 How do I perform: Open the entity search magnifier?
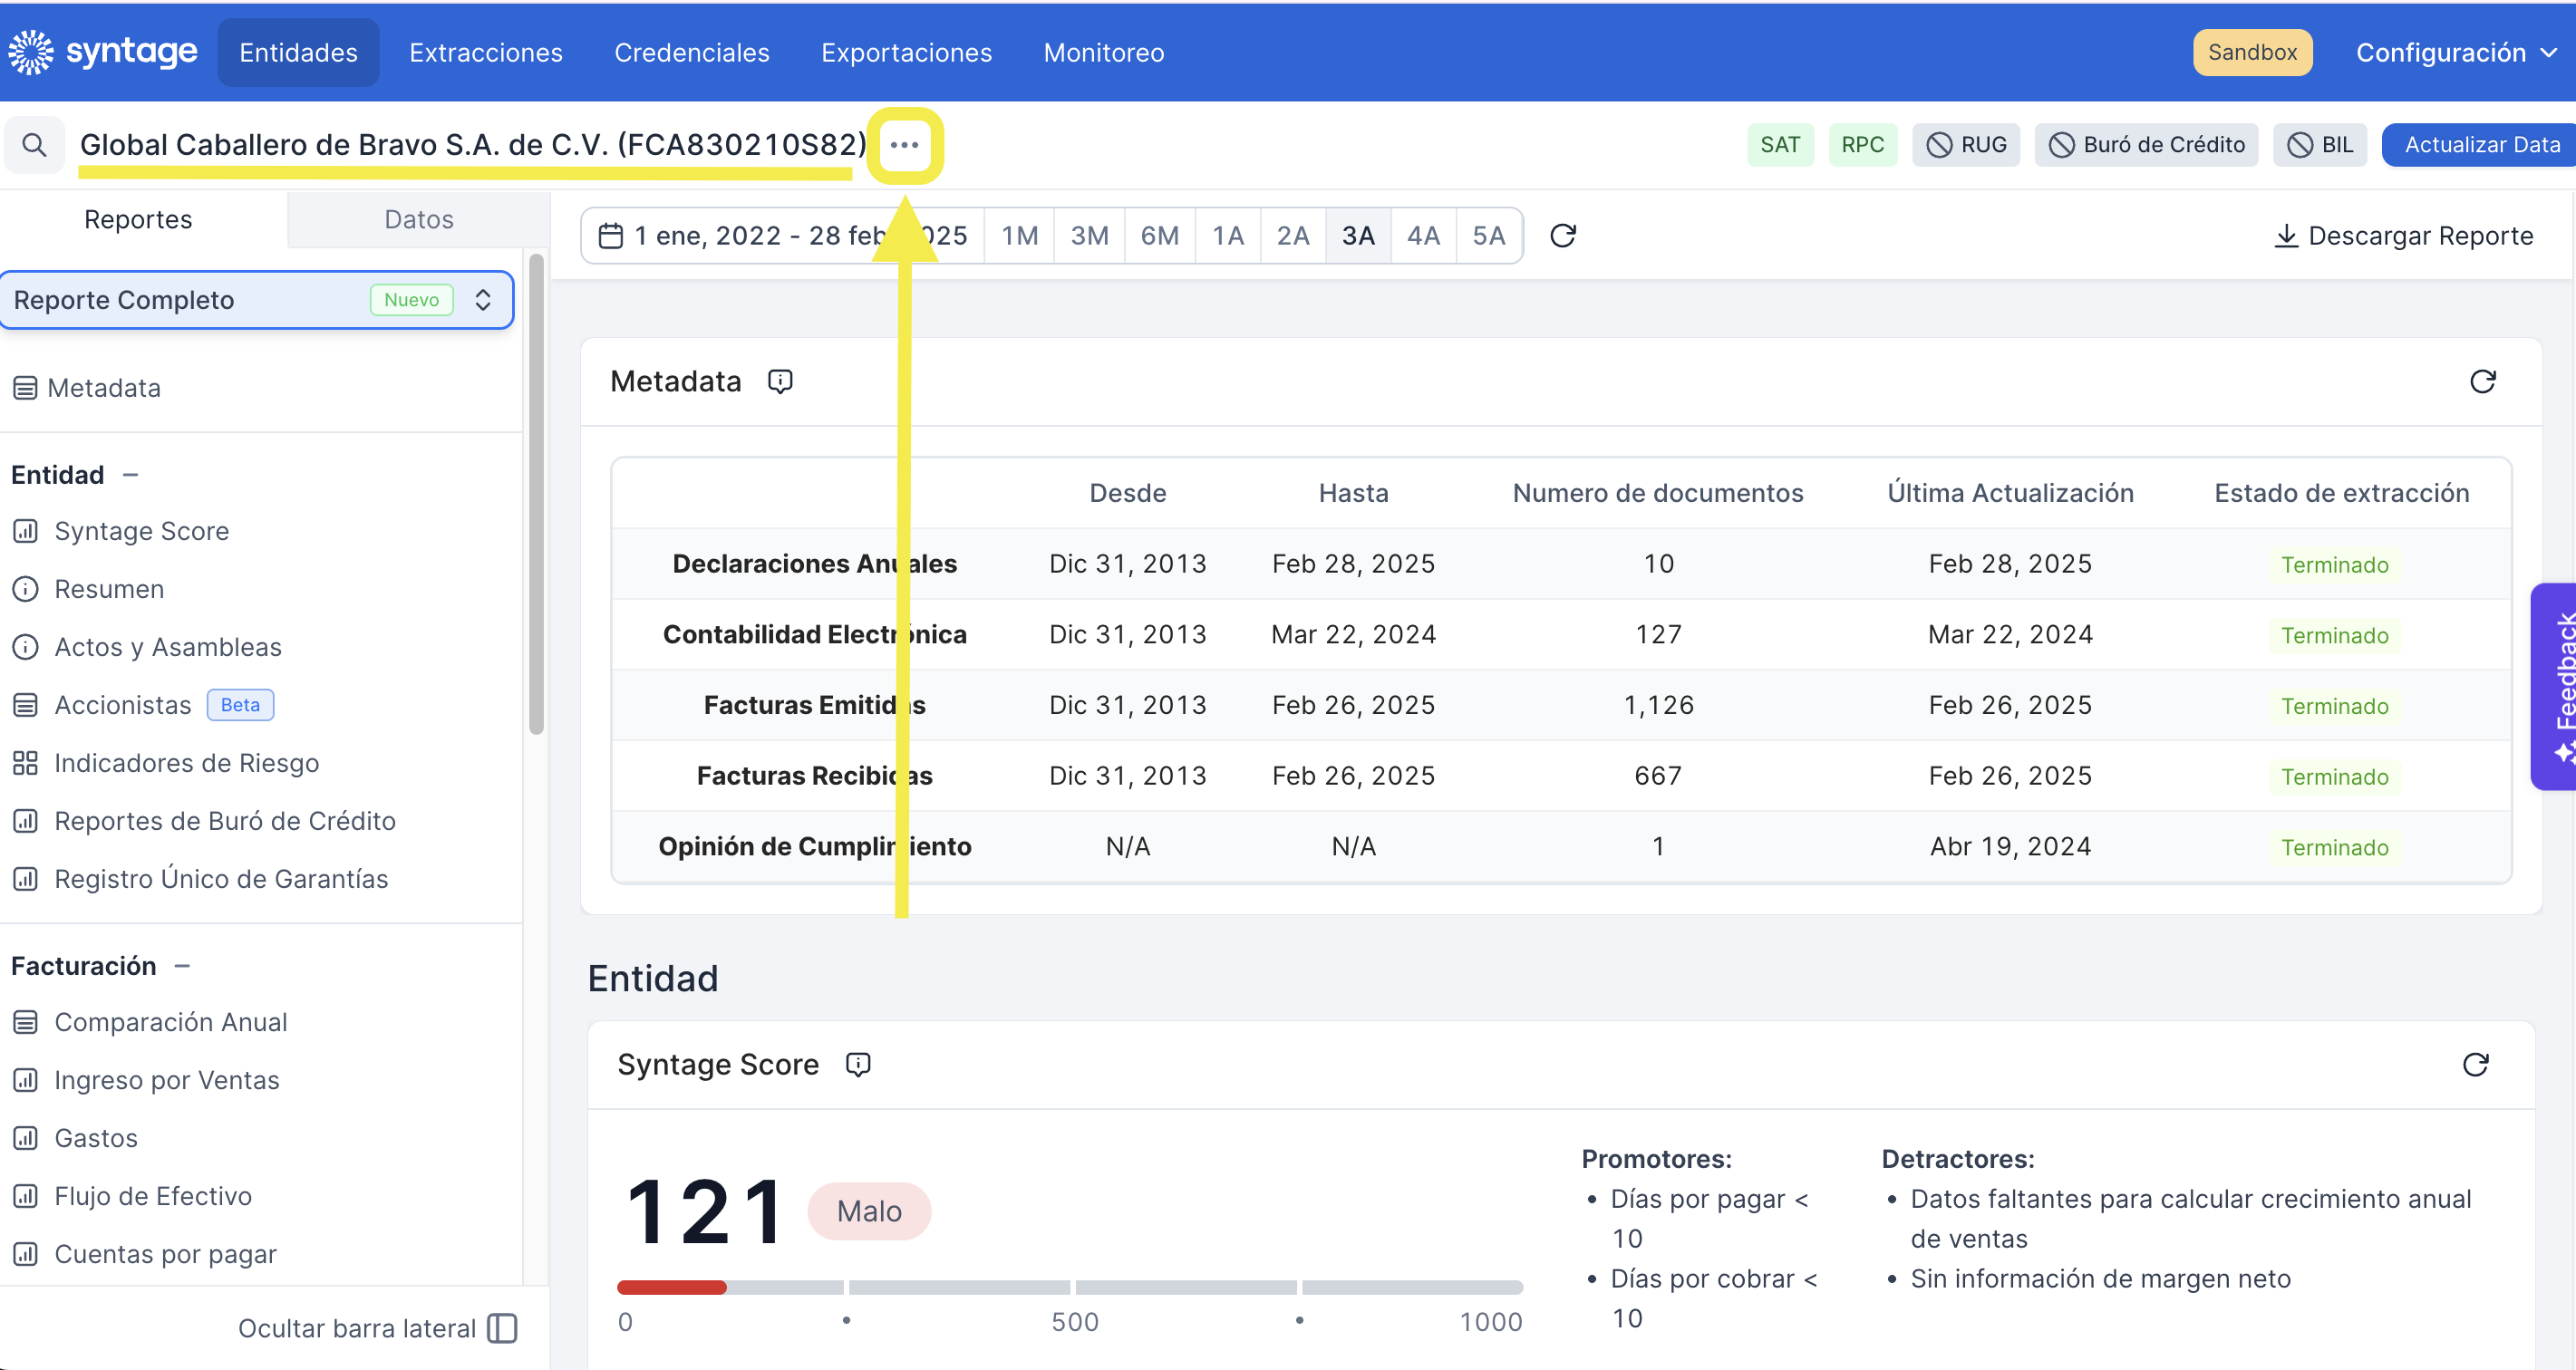[34, 145]
